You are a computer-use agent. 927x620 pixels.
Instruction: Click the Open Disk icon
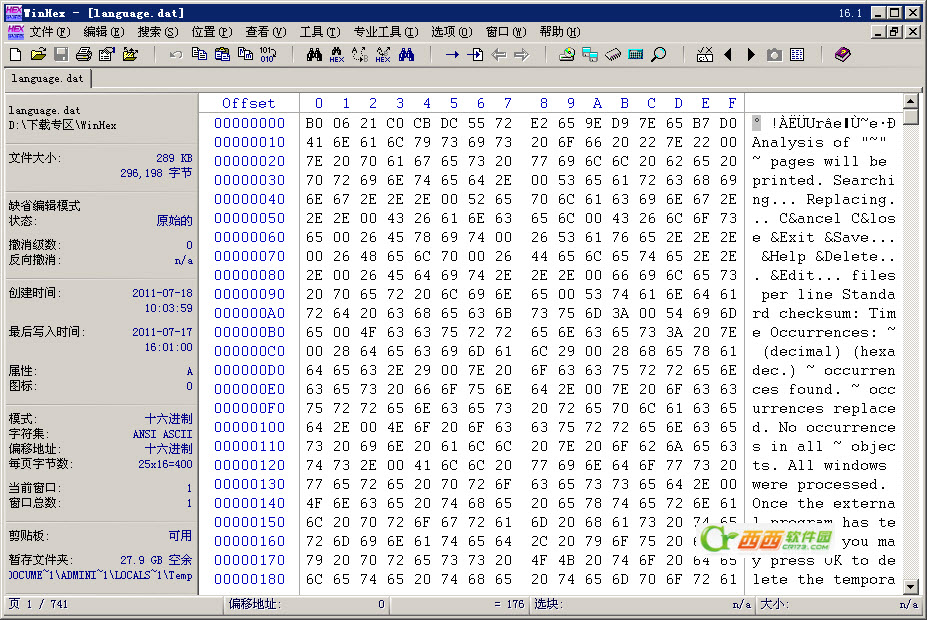tap(567, 55)
